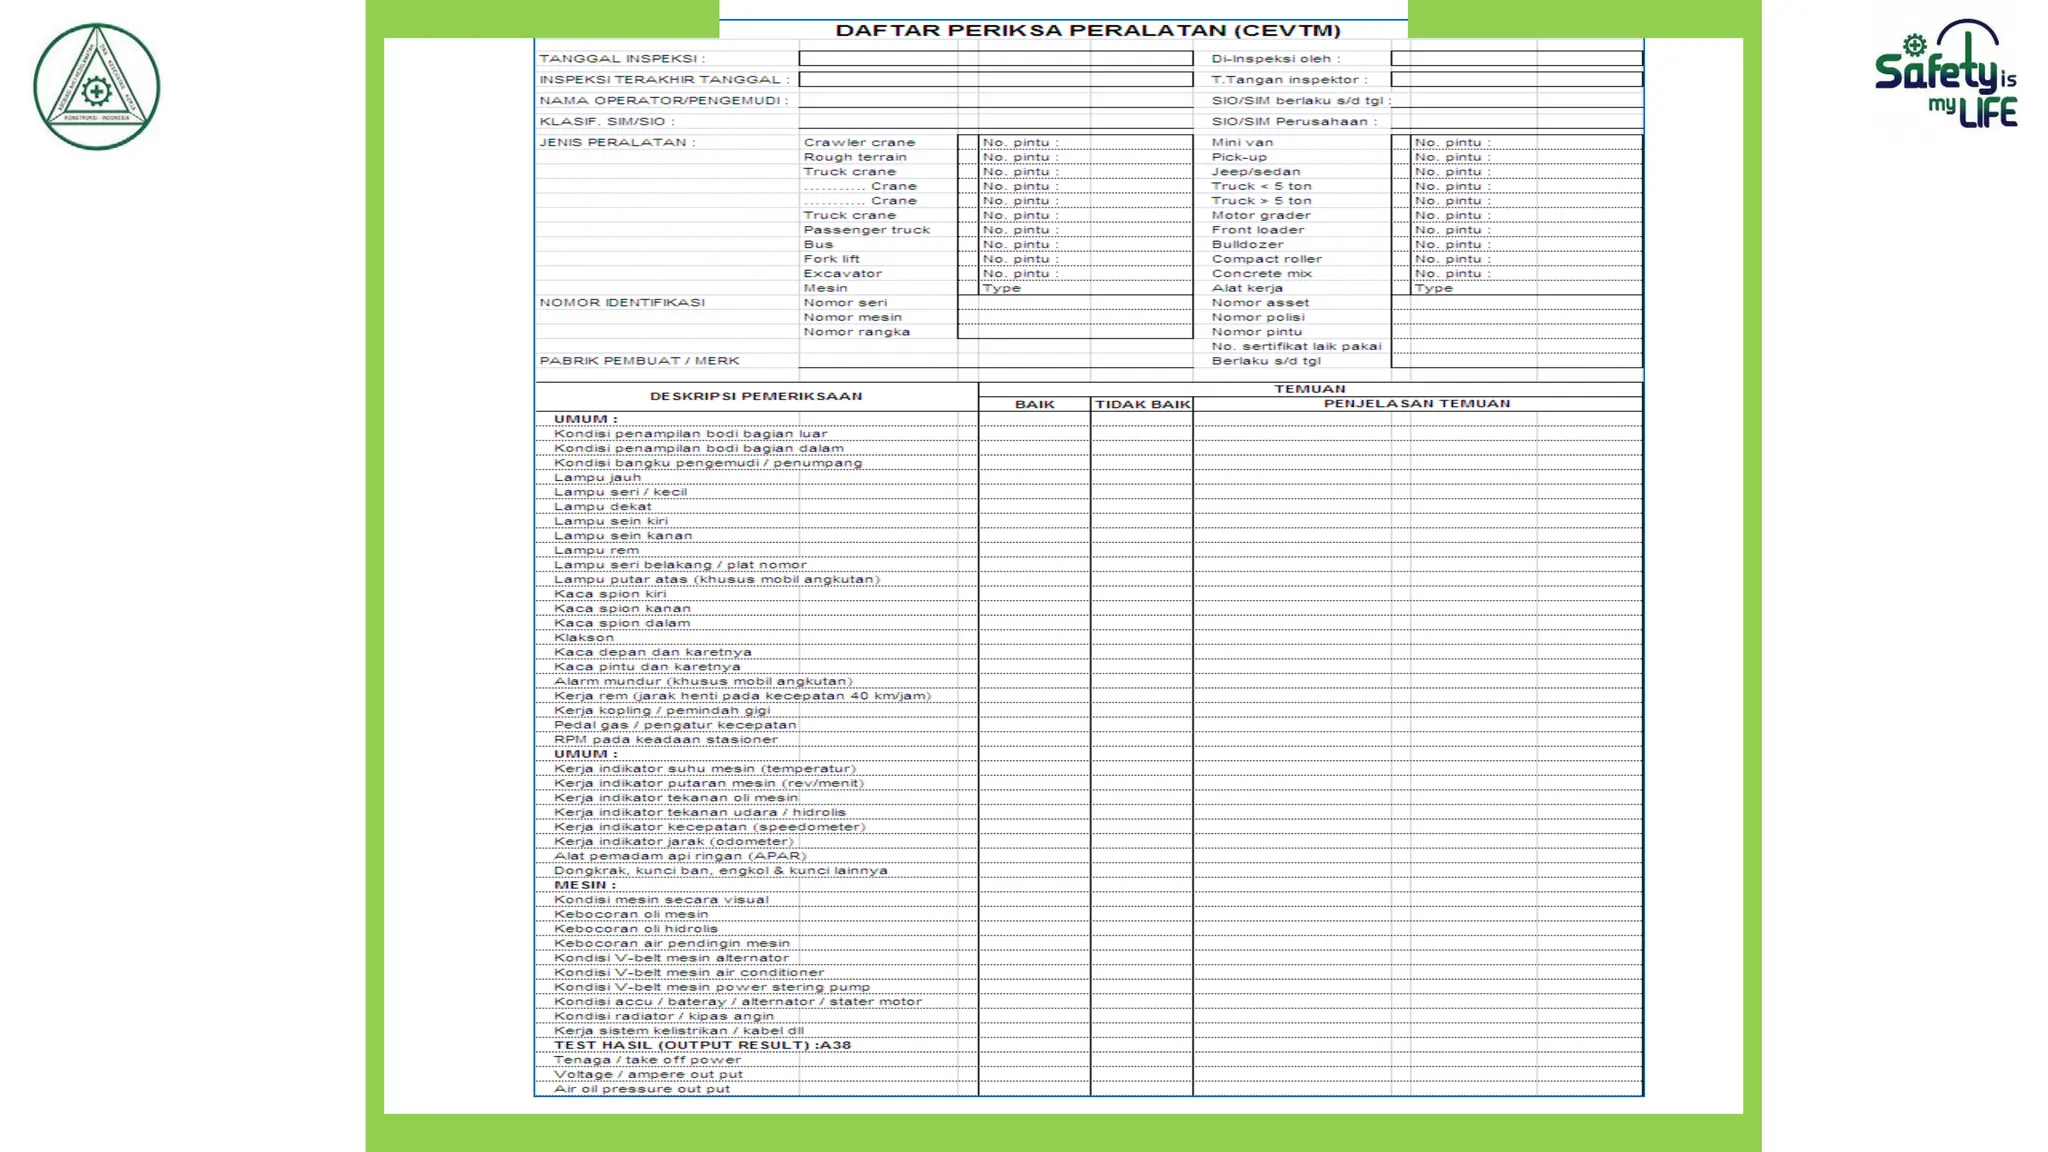Click the Safety is my LIFE logo
The image size is (2048, 1152).
pos(1946,74)
